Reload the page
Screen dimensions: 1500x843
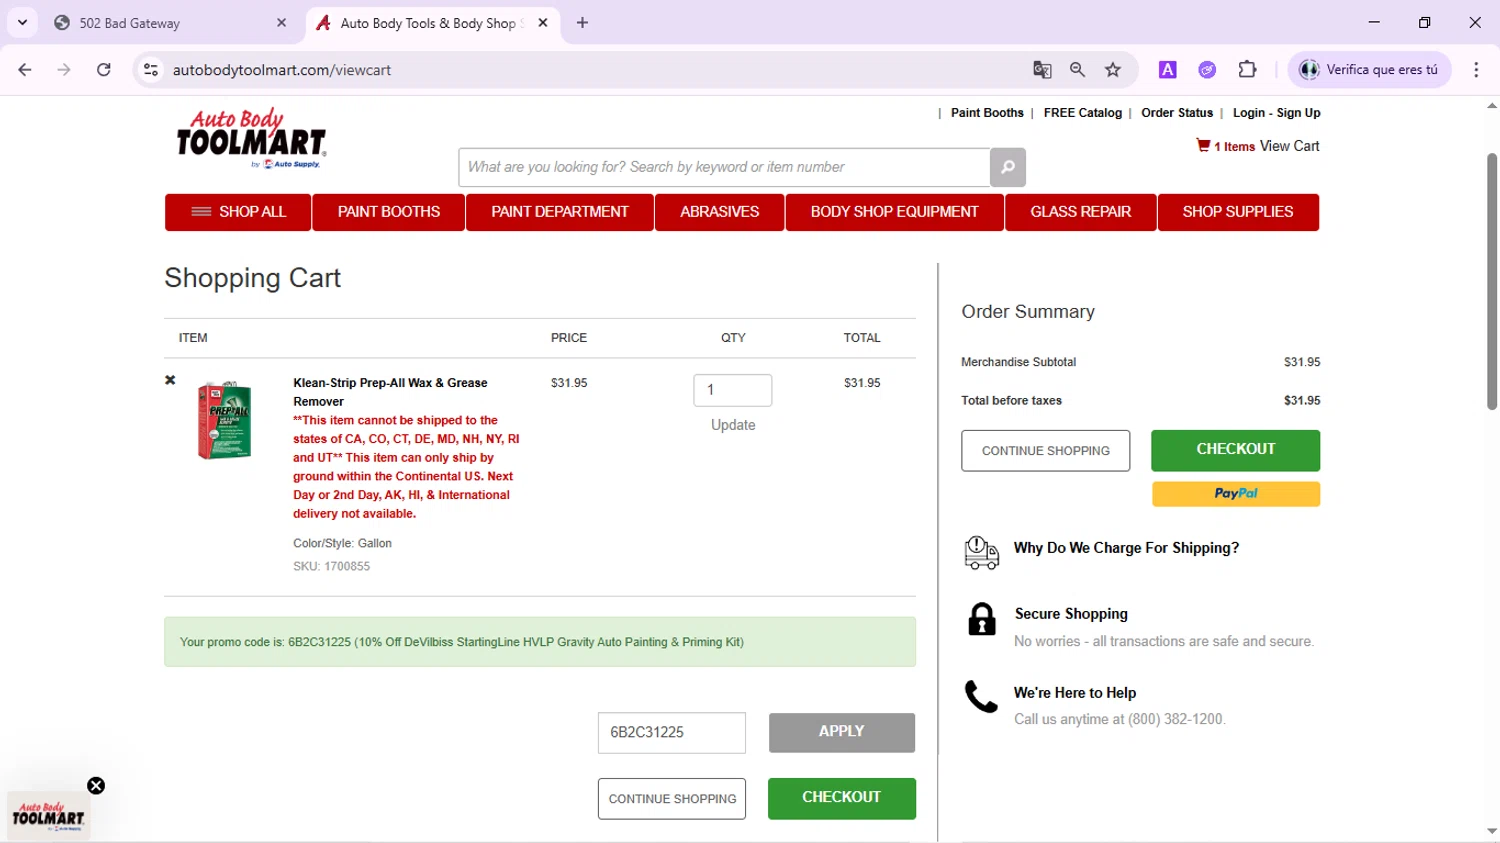point(104,70)
